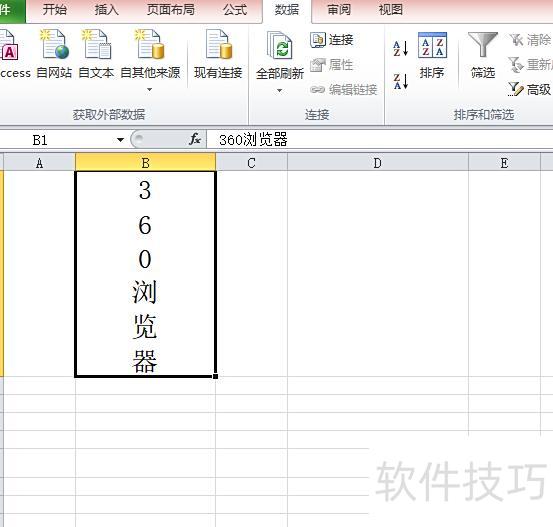Click the 属性 (Properties) button
The width and height of the screenshot is (553, 527).
(x=332, y=65)
